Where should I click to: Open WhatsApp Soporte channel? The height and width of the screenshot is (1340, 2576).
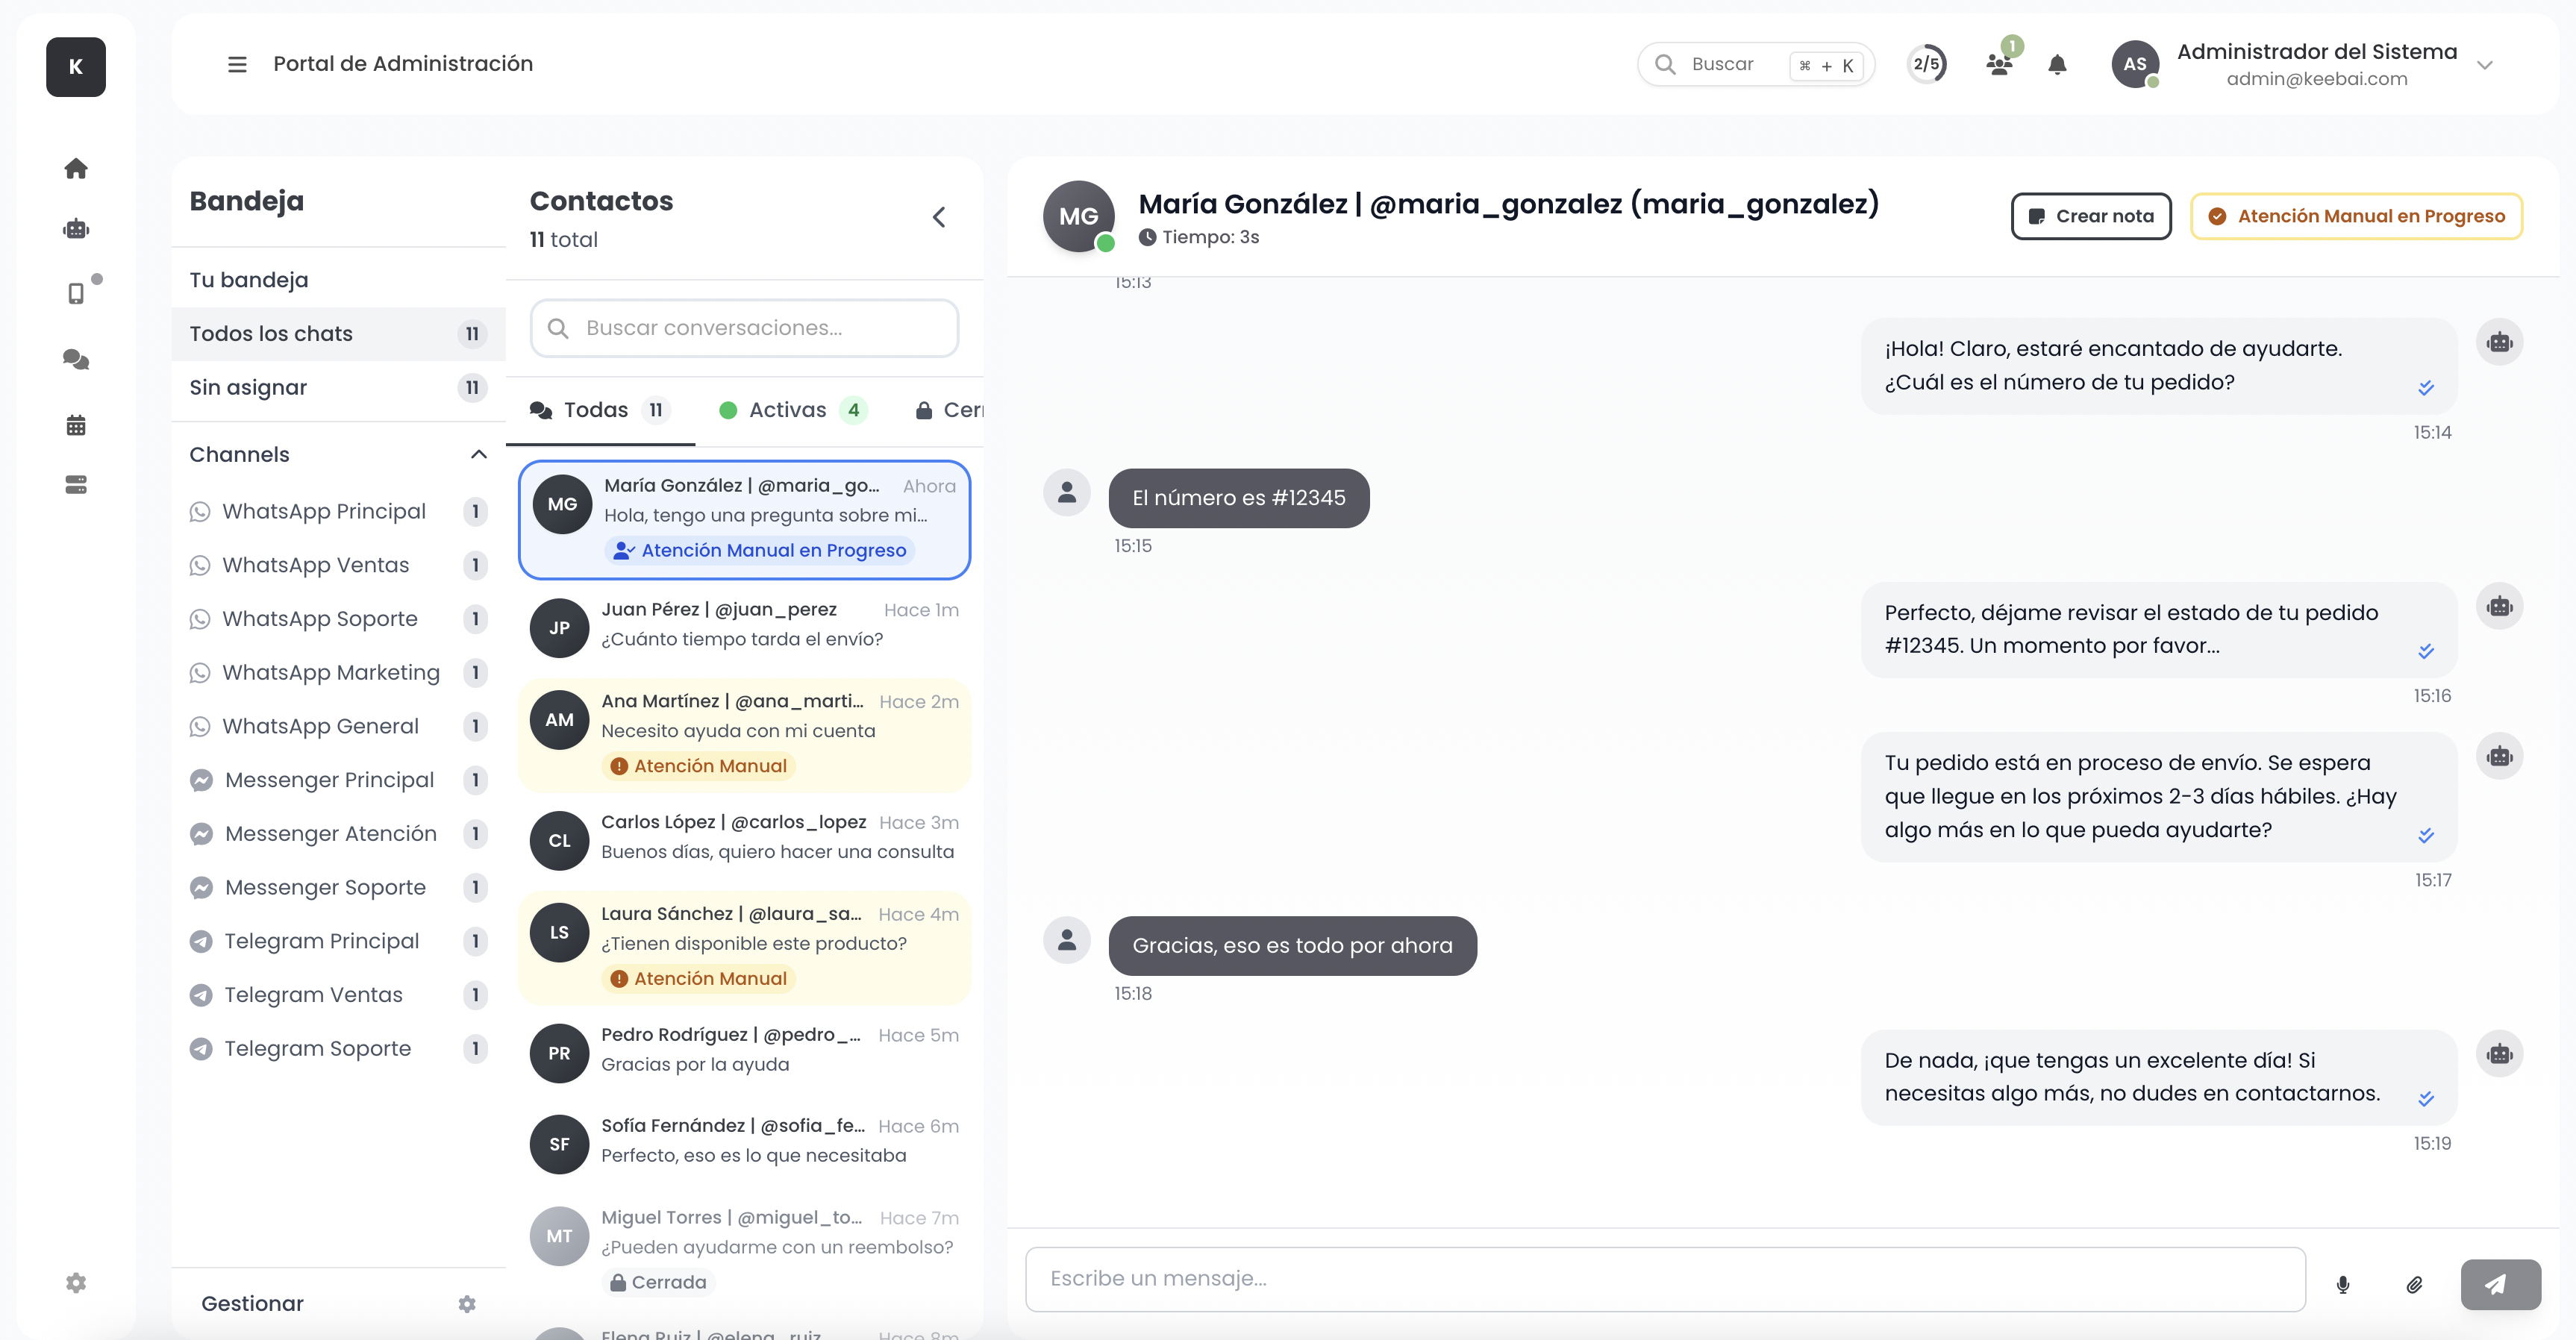pyautogui.click(x=320, y=619)
